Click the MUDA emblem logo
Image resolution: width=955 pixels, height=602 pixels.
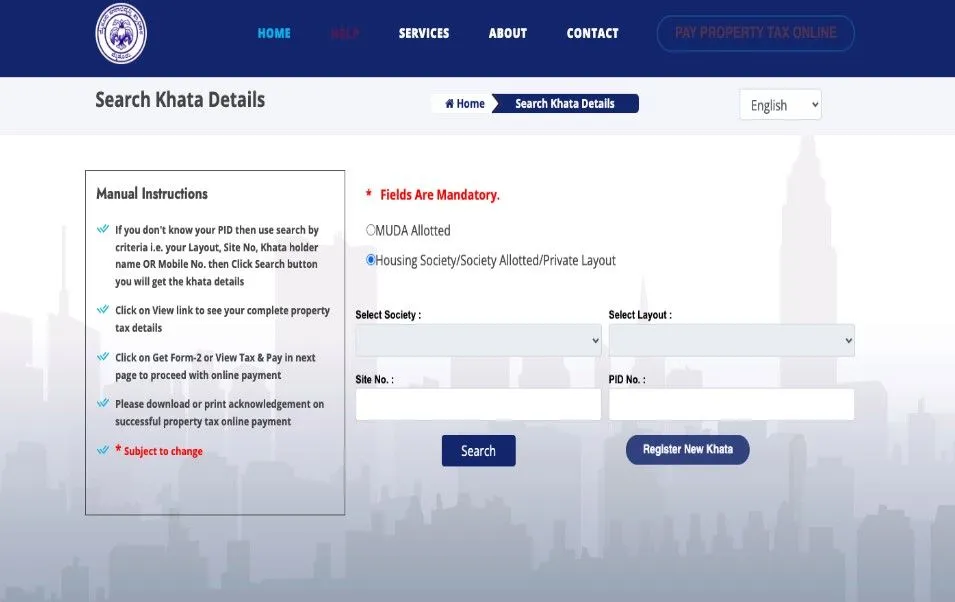click(x=121, y=34)
